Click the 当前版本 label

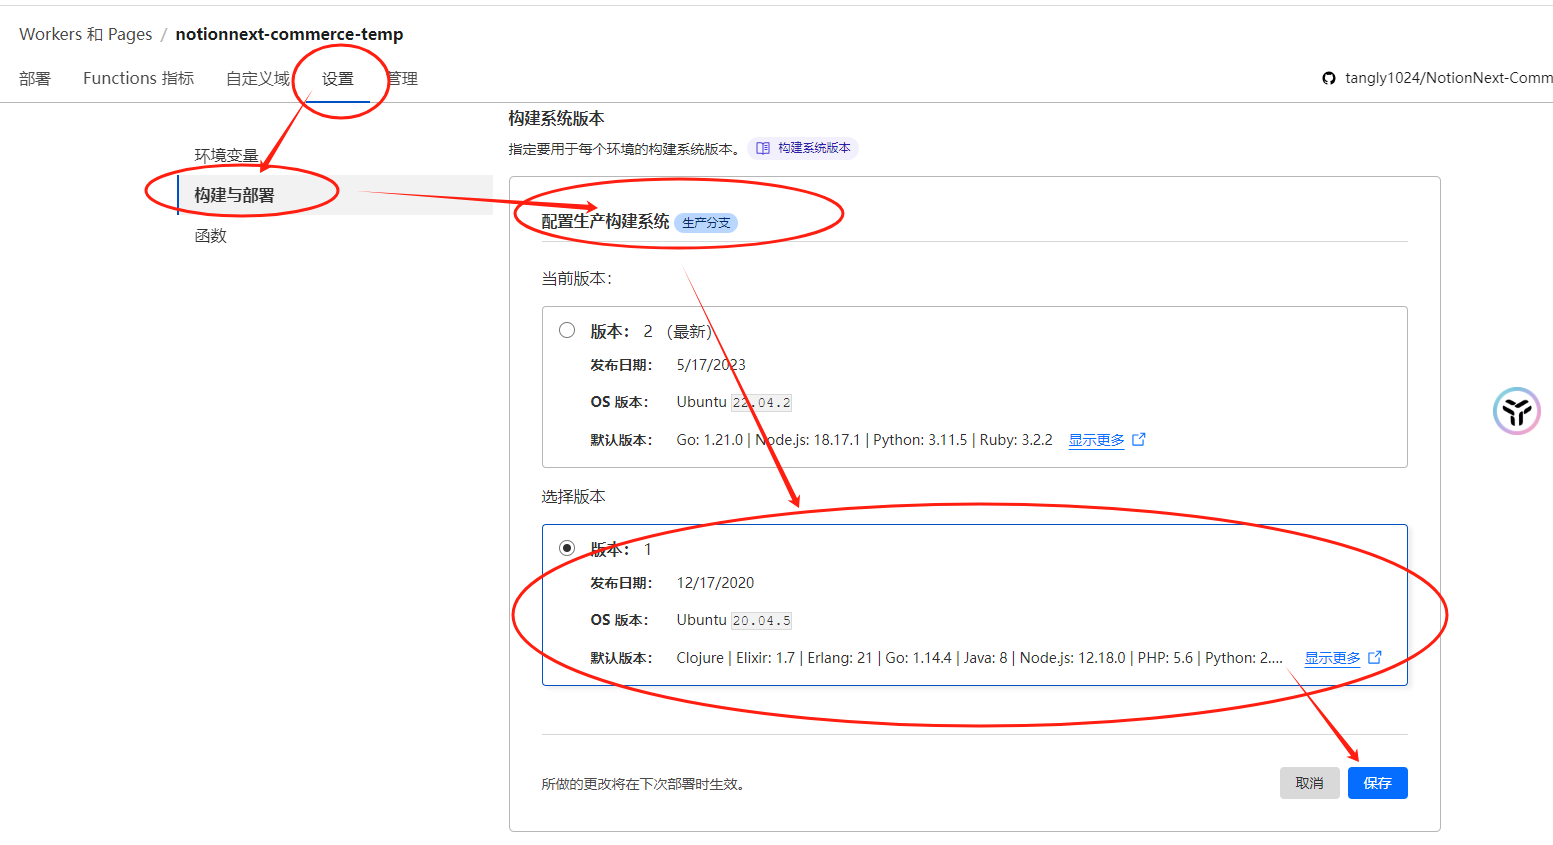(x=577, y=279)
